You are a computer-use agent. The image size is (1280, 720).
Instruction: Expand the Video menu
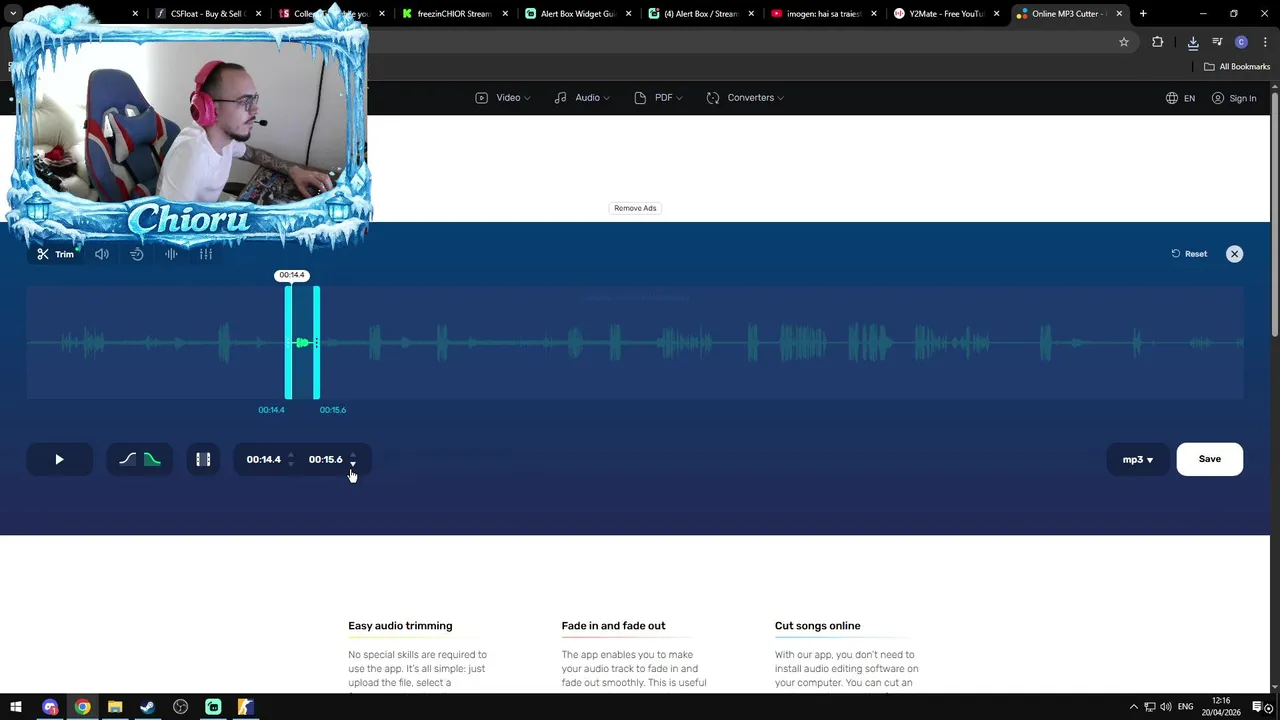[503, 98]
